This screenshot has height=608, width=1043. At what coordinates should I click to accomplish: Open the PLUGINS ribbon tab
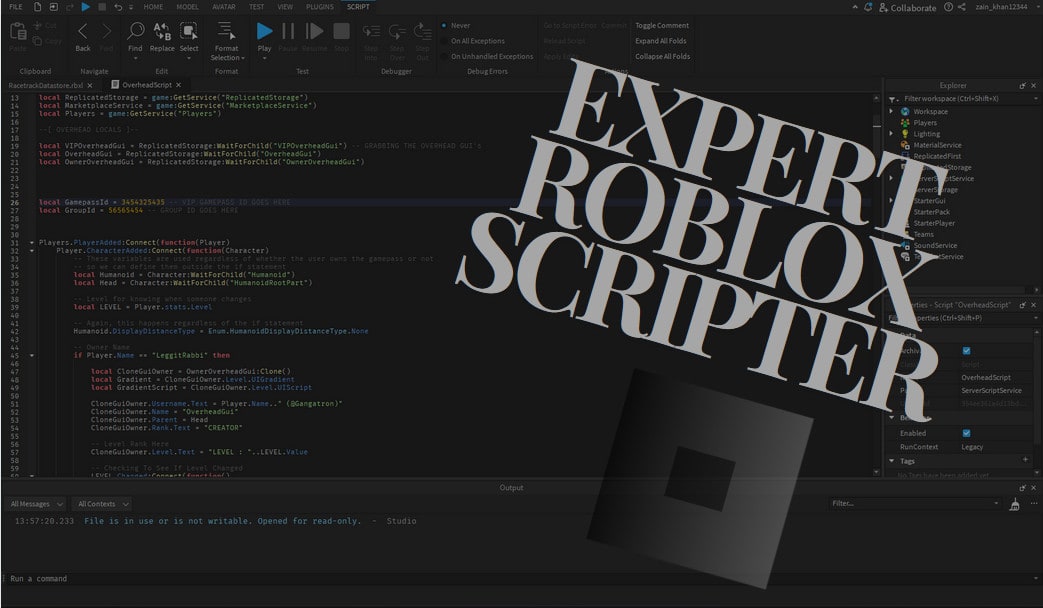coord(320,7)
